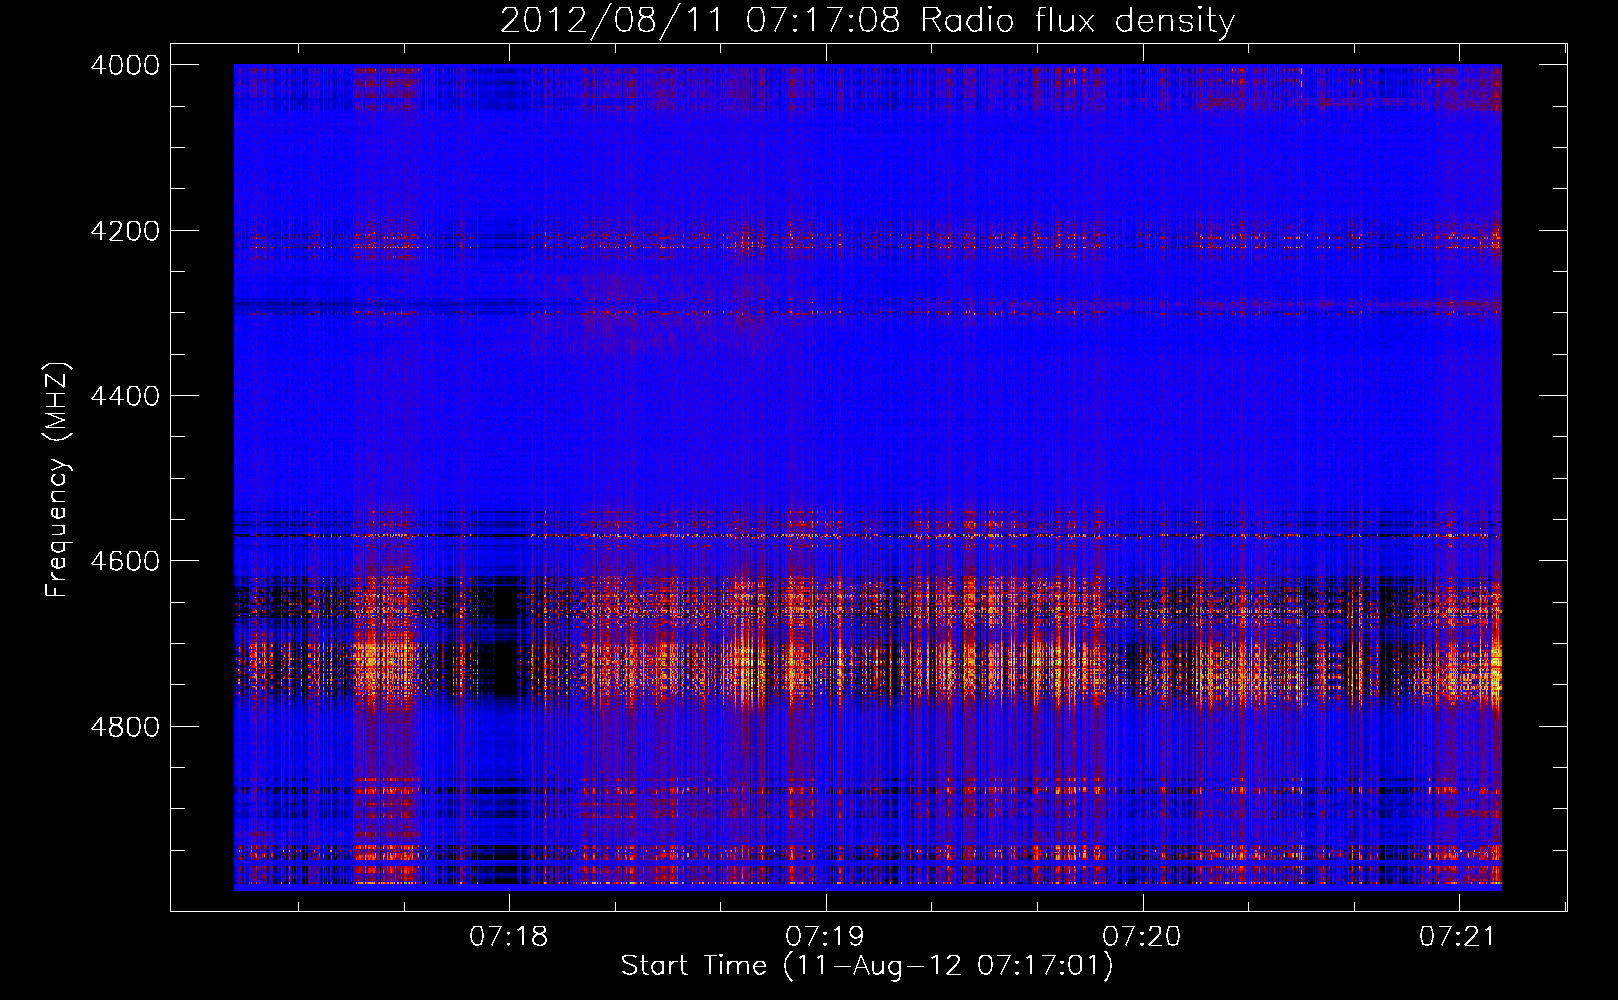
Task: Click the 'Start Time (11-Aug-12 07:17:01)' label
Action: coord(867,966)
